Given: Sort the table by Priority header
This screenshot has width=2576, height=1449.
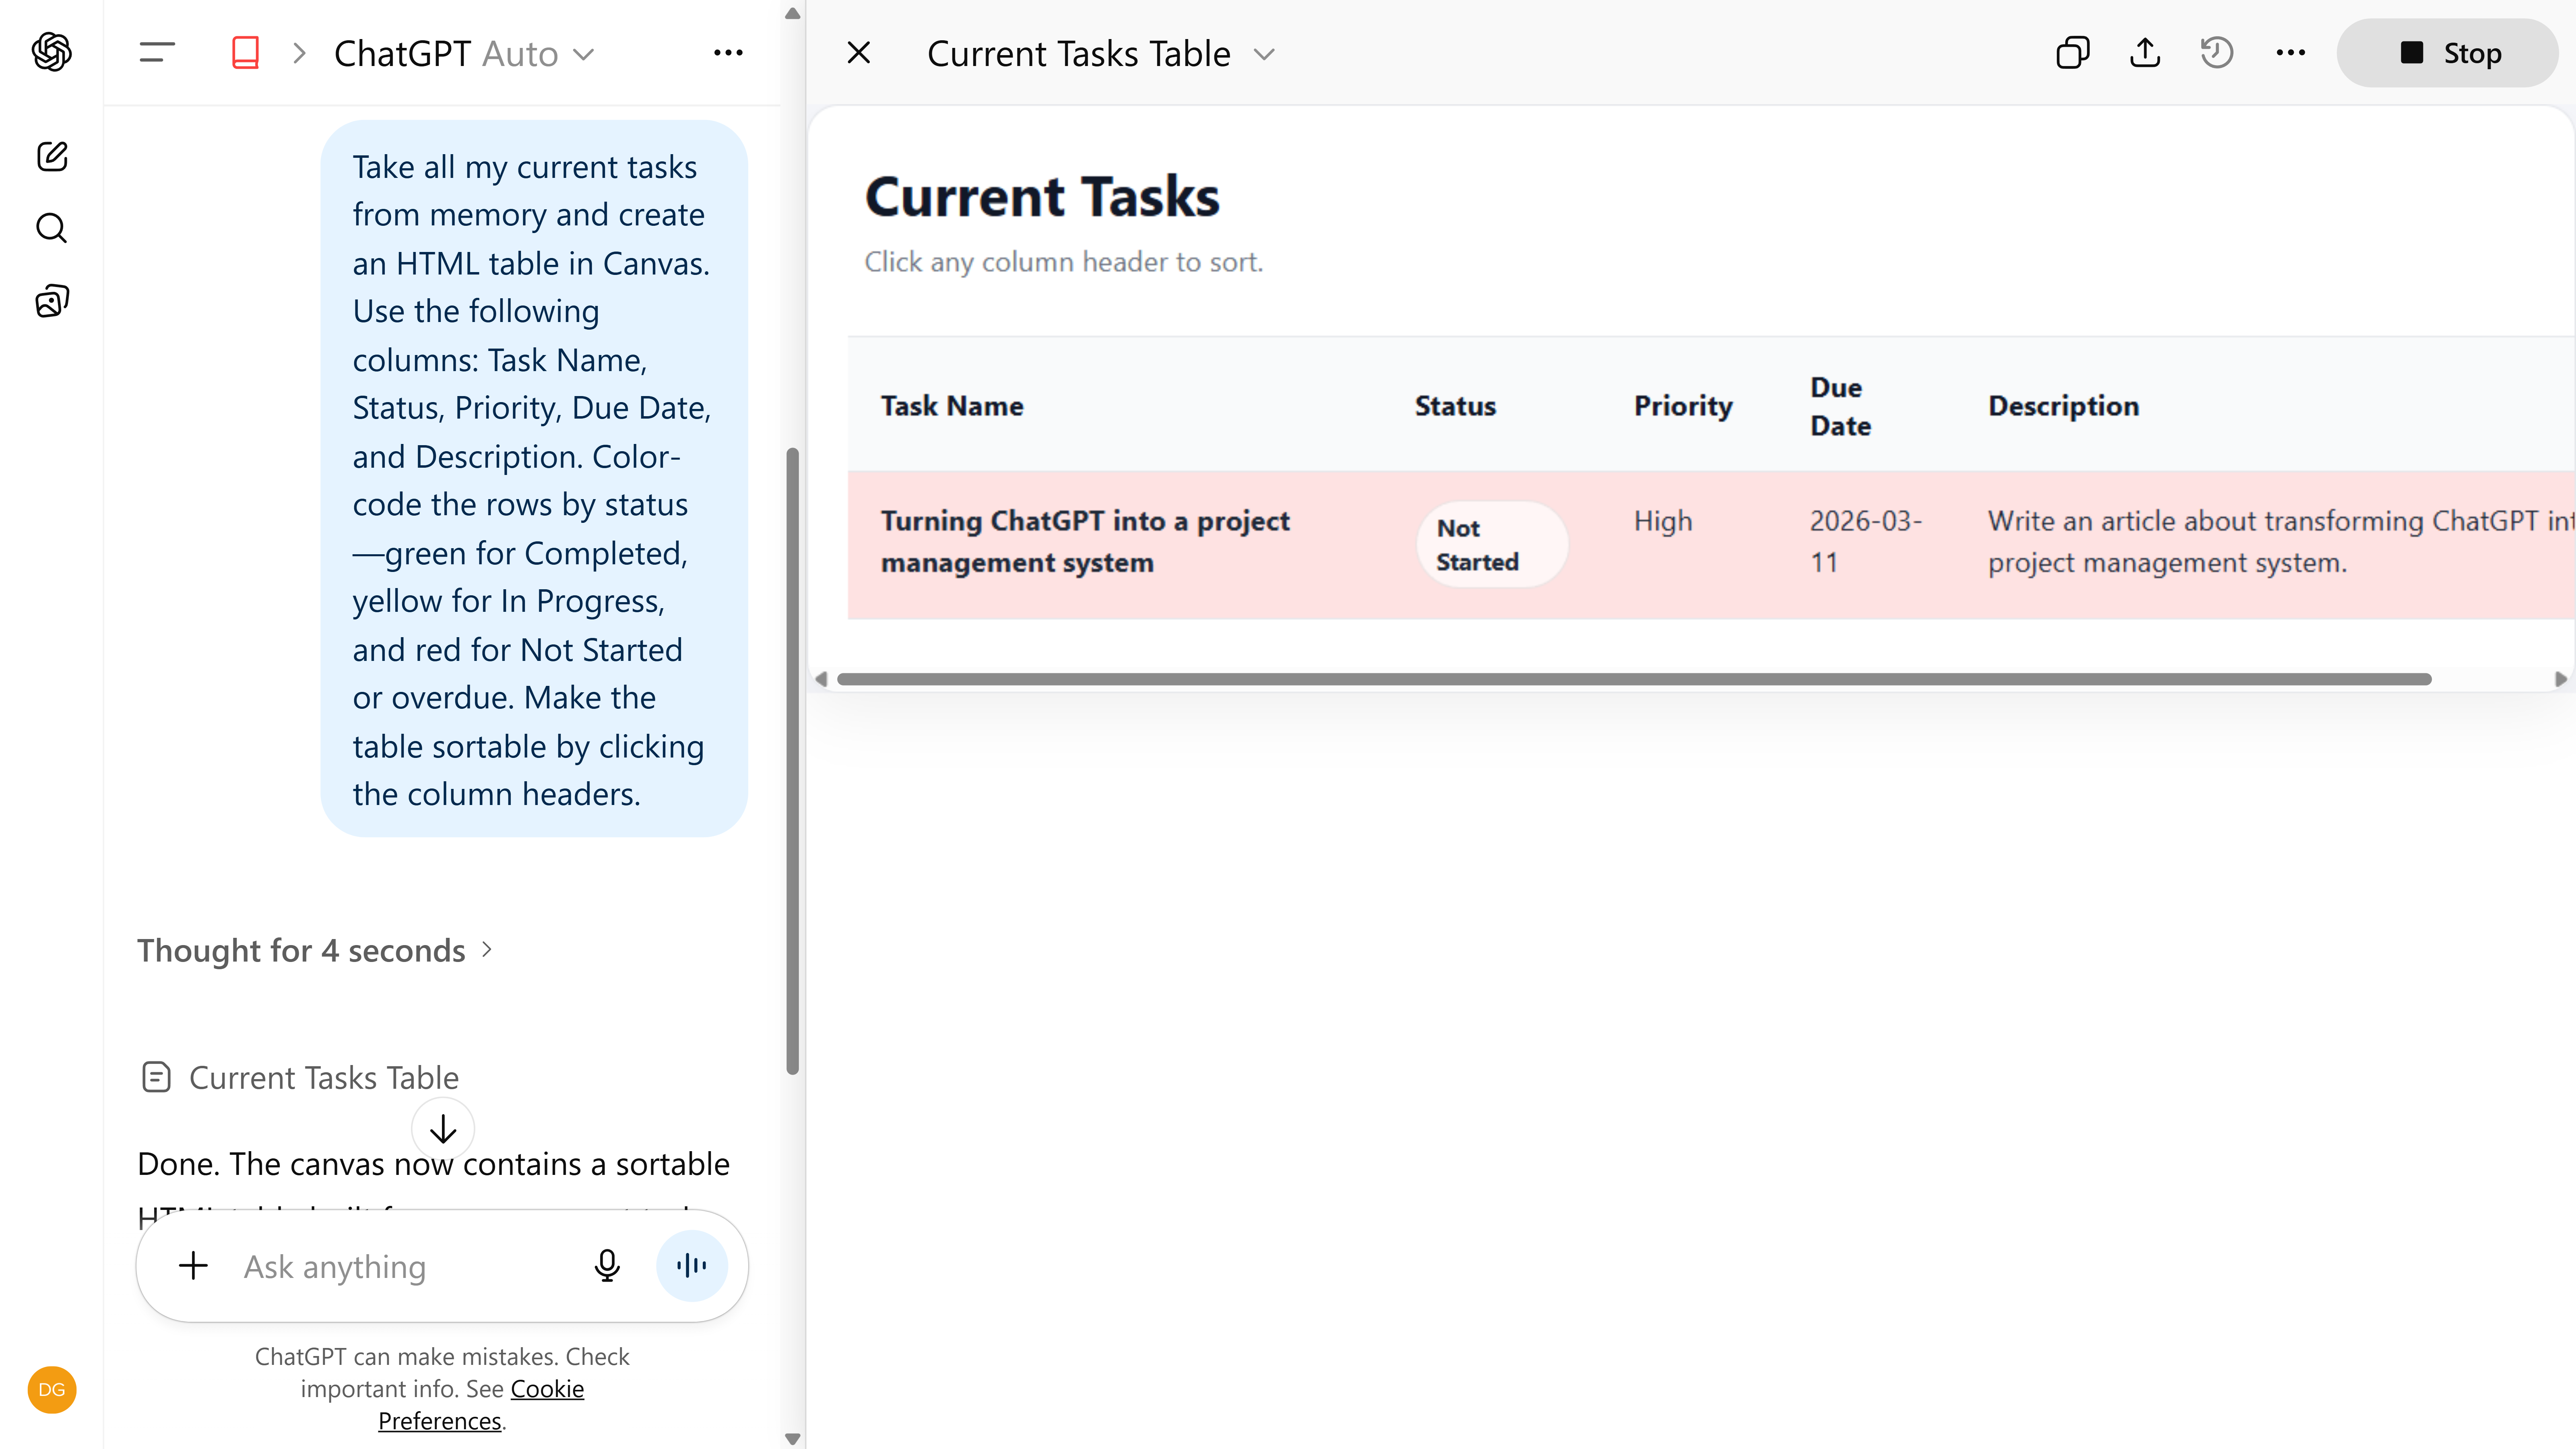Looking at the screenshot, I should (x=1683, y=406).
